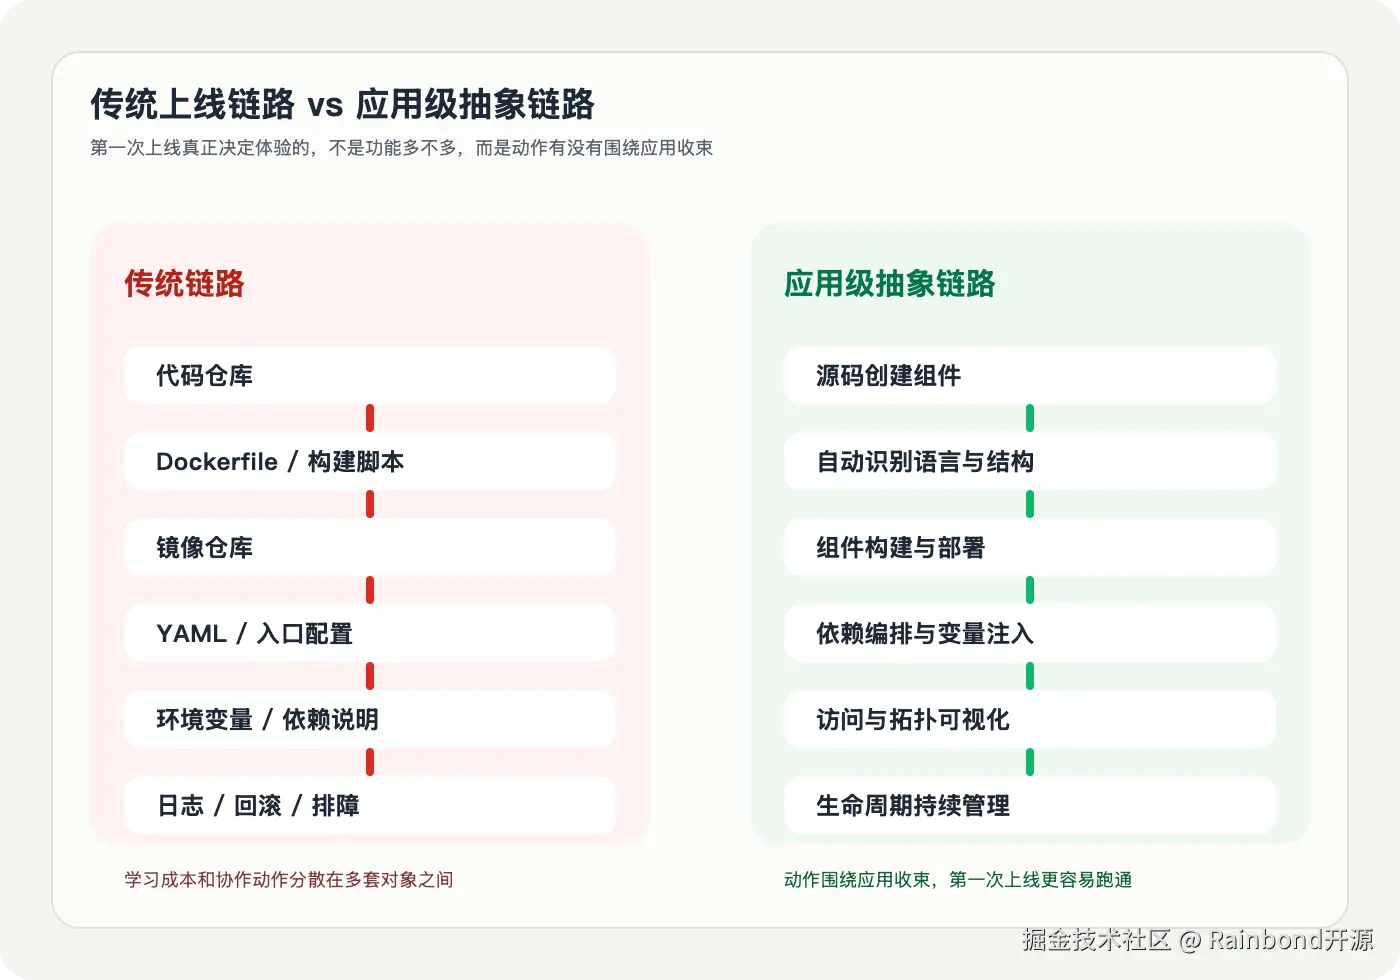
Task: Click the red connector below 代码仓库
Action: coord(370,418)
